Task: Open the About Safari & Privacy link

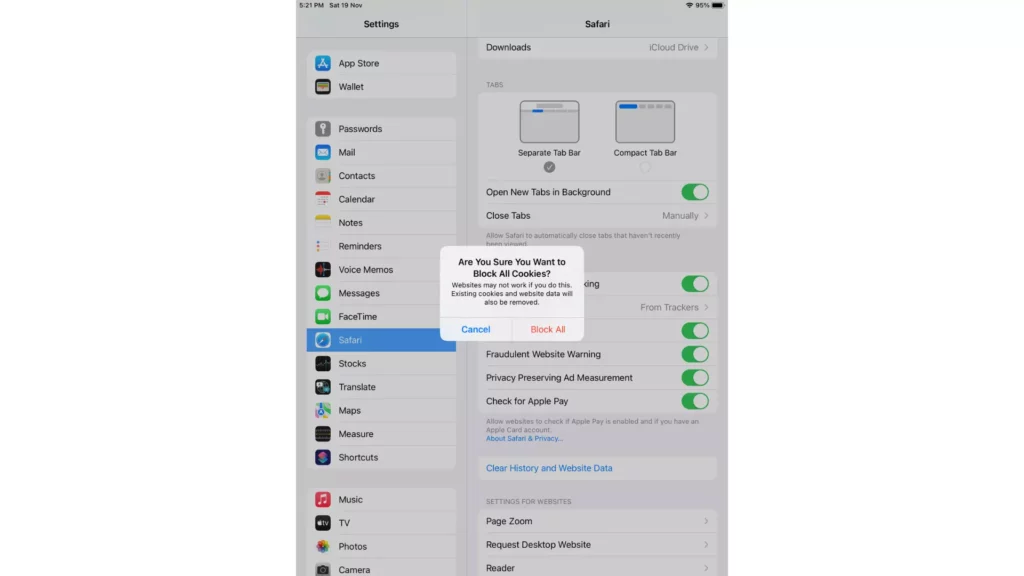Action: pos(524,439)
